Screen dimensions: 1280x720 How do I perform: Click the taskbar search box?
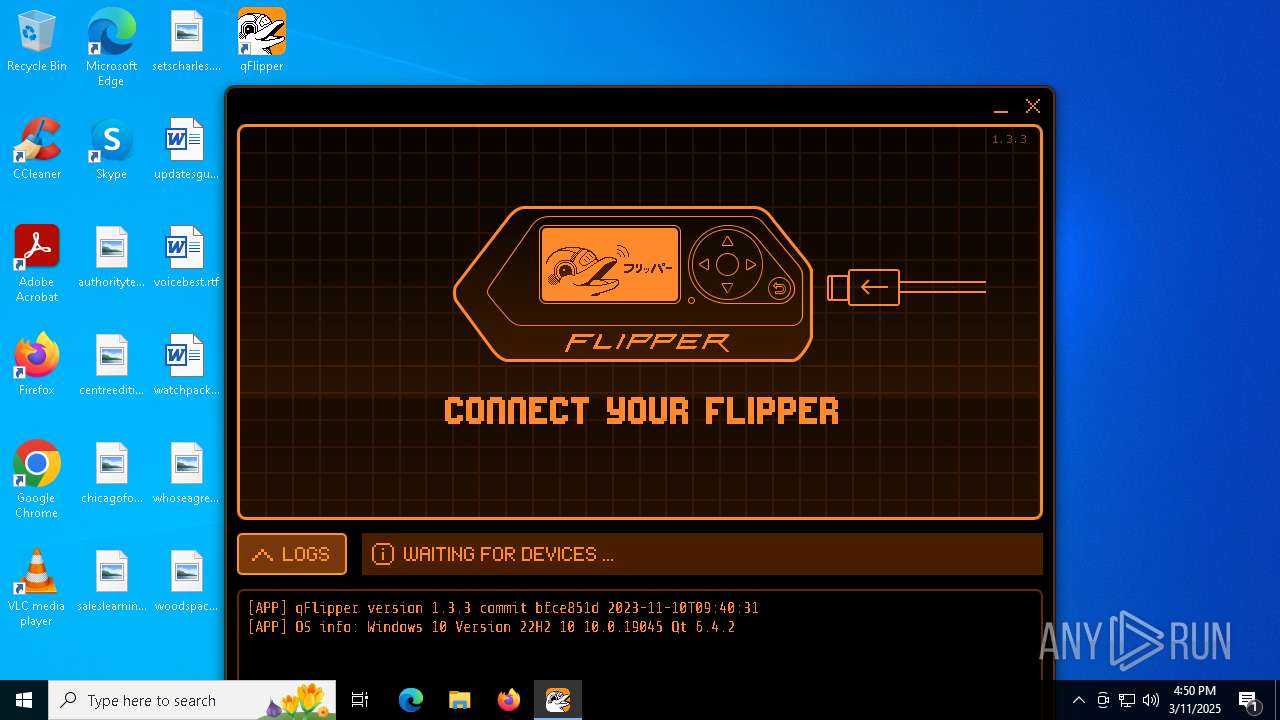point(194,700)
